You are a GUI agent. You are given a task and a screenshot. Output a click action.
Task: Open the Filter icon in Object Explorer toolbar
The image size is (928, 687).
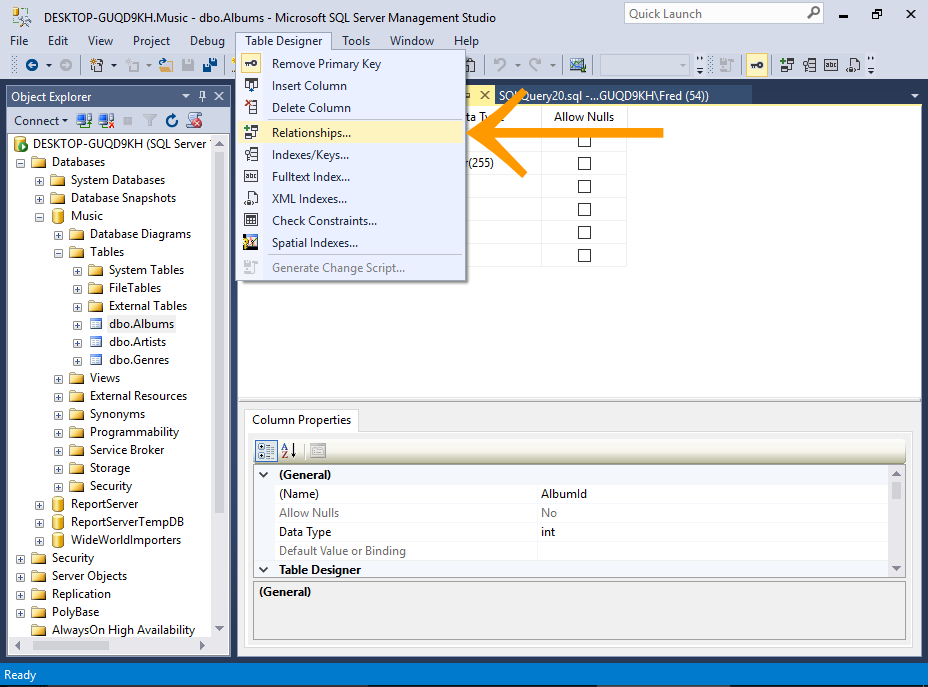[x=149, y=120]
